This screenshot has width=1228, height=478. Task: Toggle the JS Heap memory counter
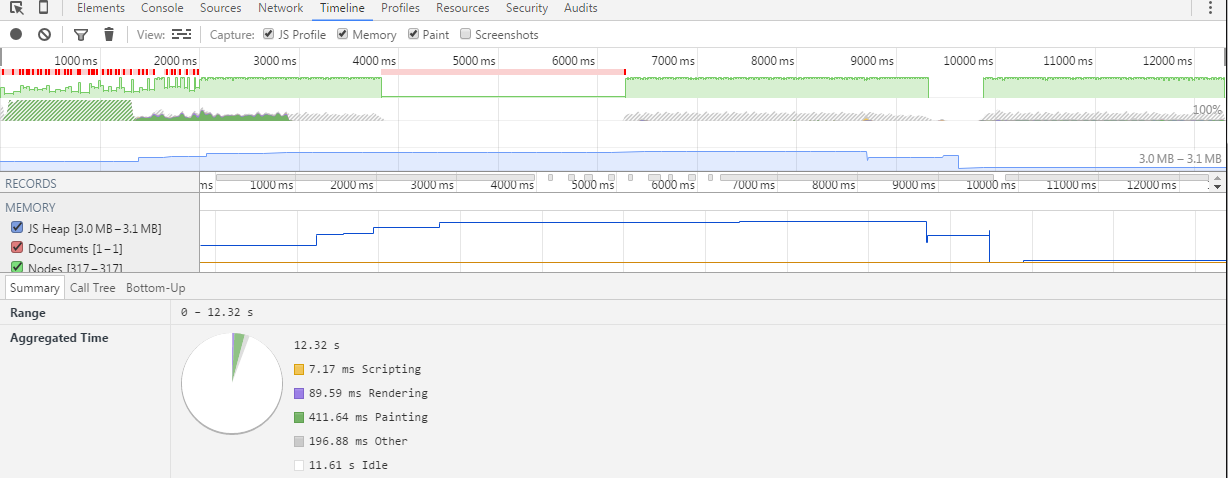(x=17, y=228)
